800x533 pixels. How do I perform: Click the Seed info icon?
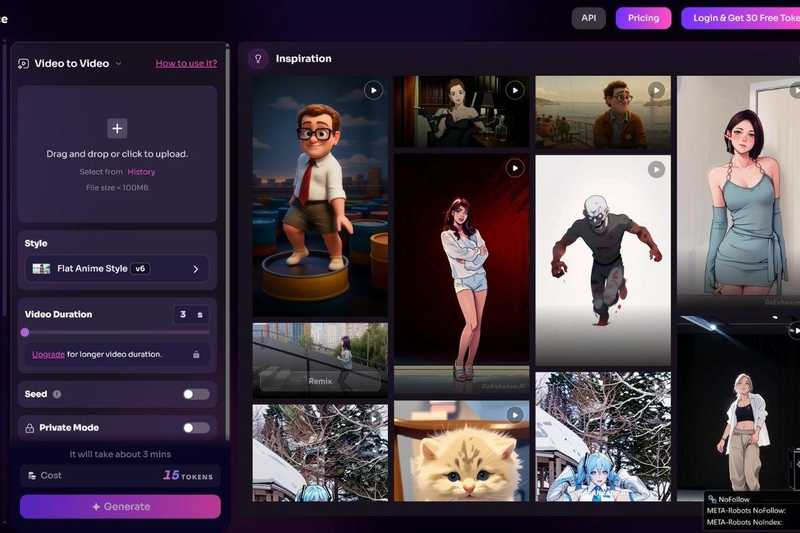tap(57, 394)
